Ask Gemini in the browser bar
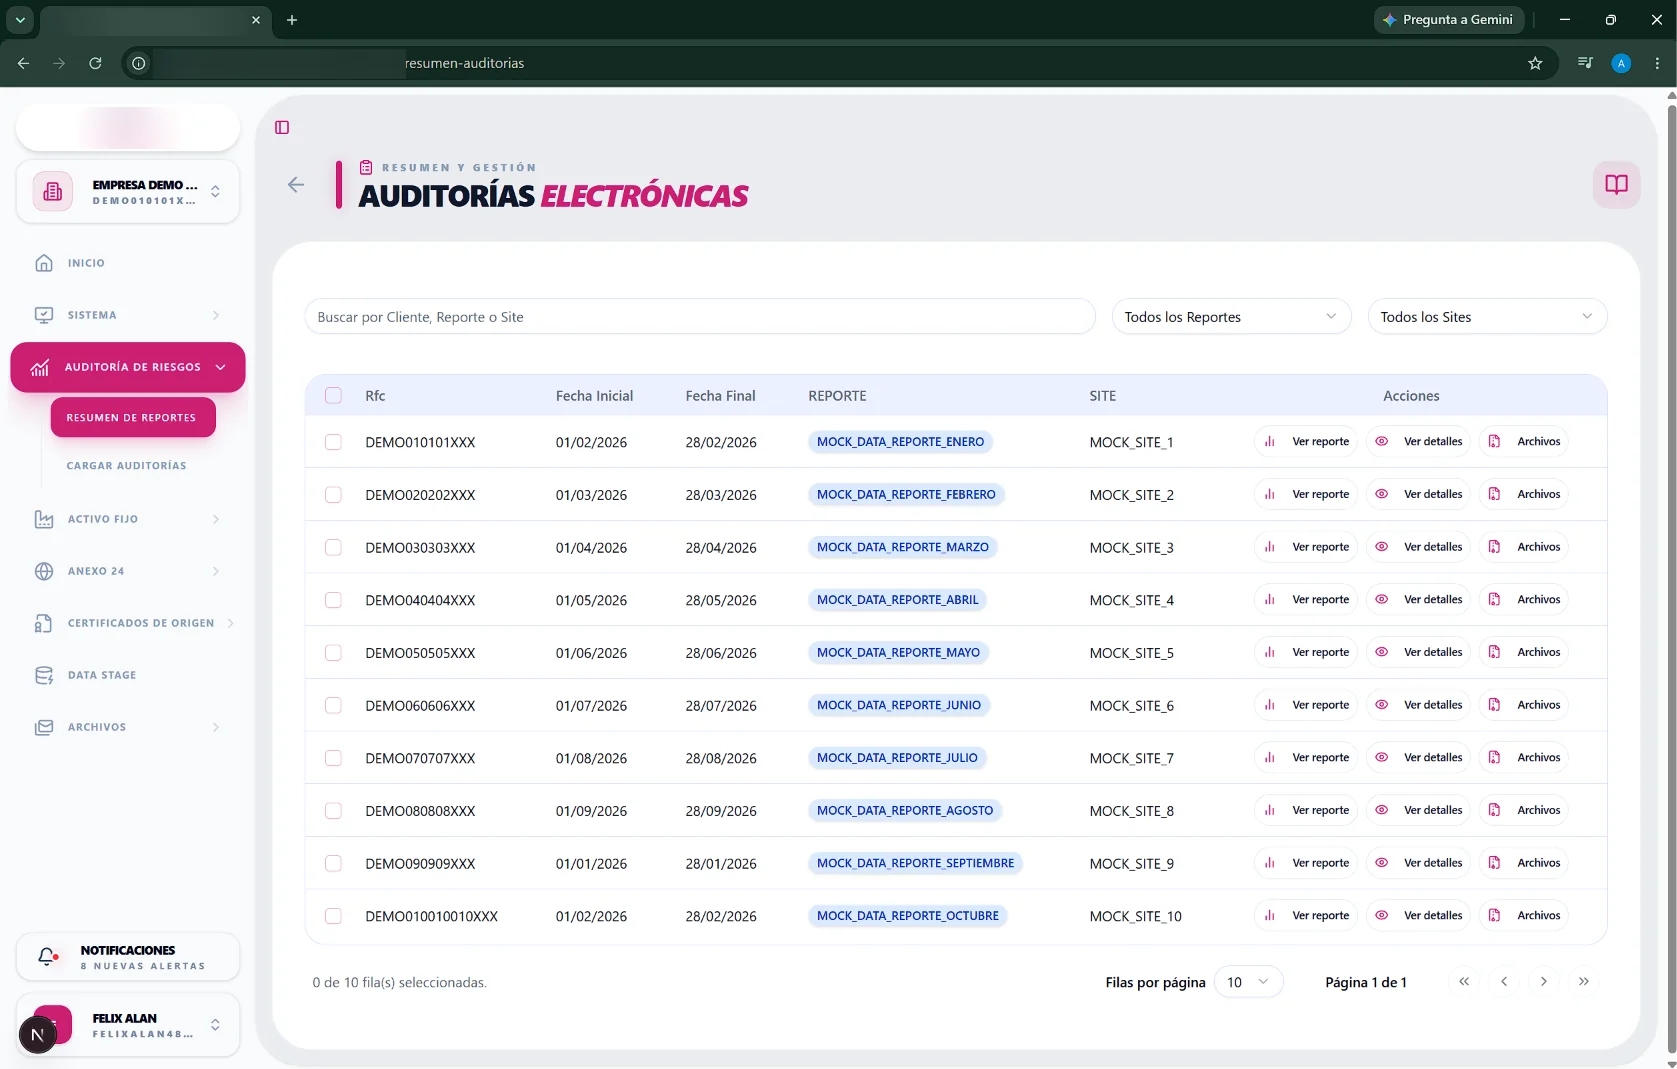1677x1069 pixels. coord(1449,20)
